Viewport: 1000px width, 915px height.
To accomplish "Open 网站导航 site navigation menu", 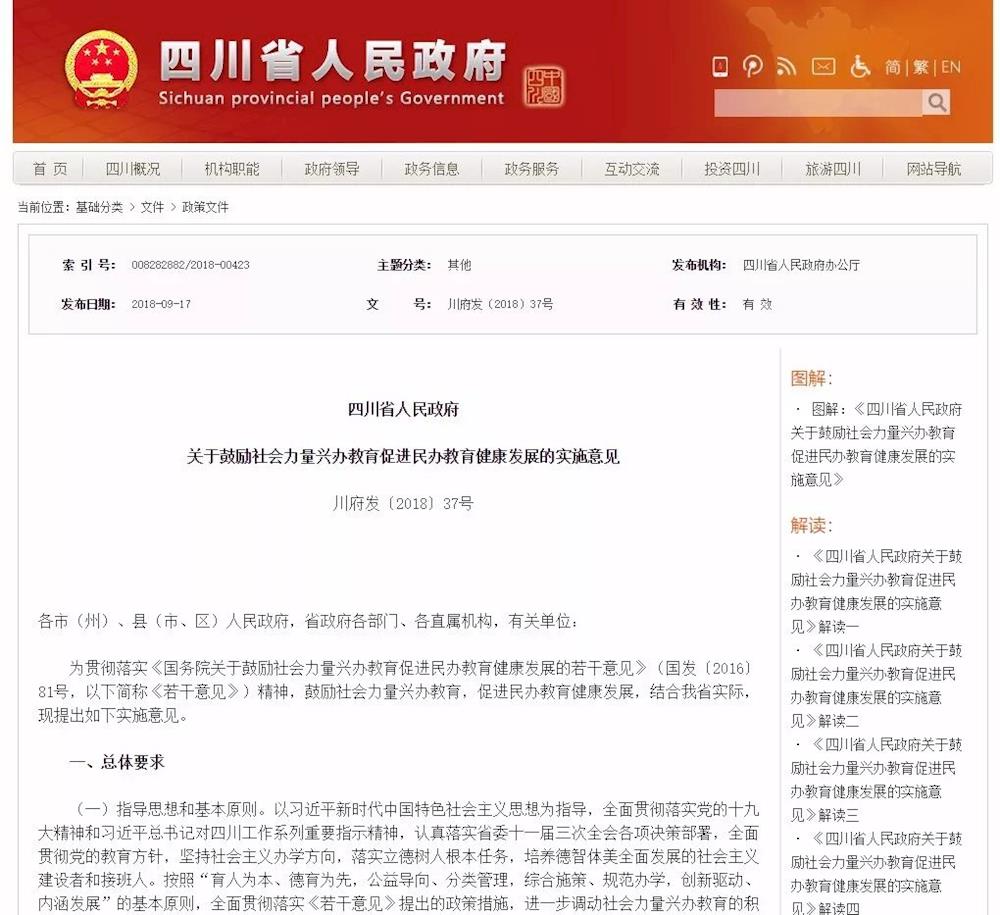I will pyautogui.click(x=934, y=169).
